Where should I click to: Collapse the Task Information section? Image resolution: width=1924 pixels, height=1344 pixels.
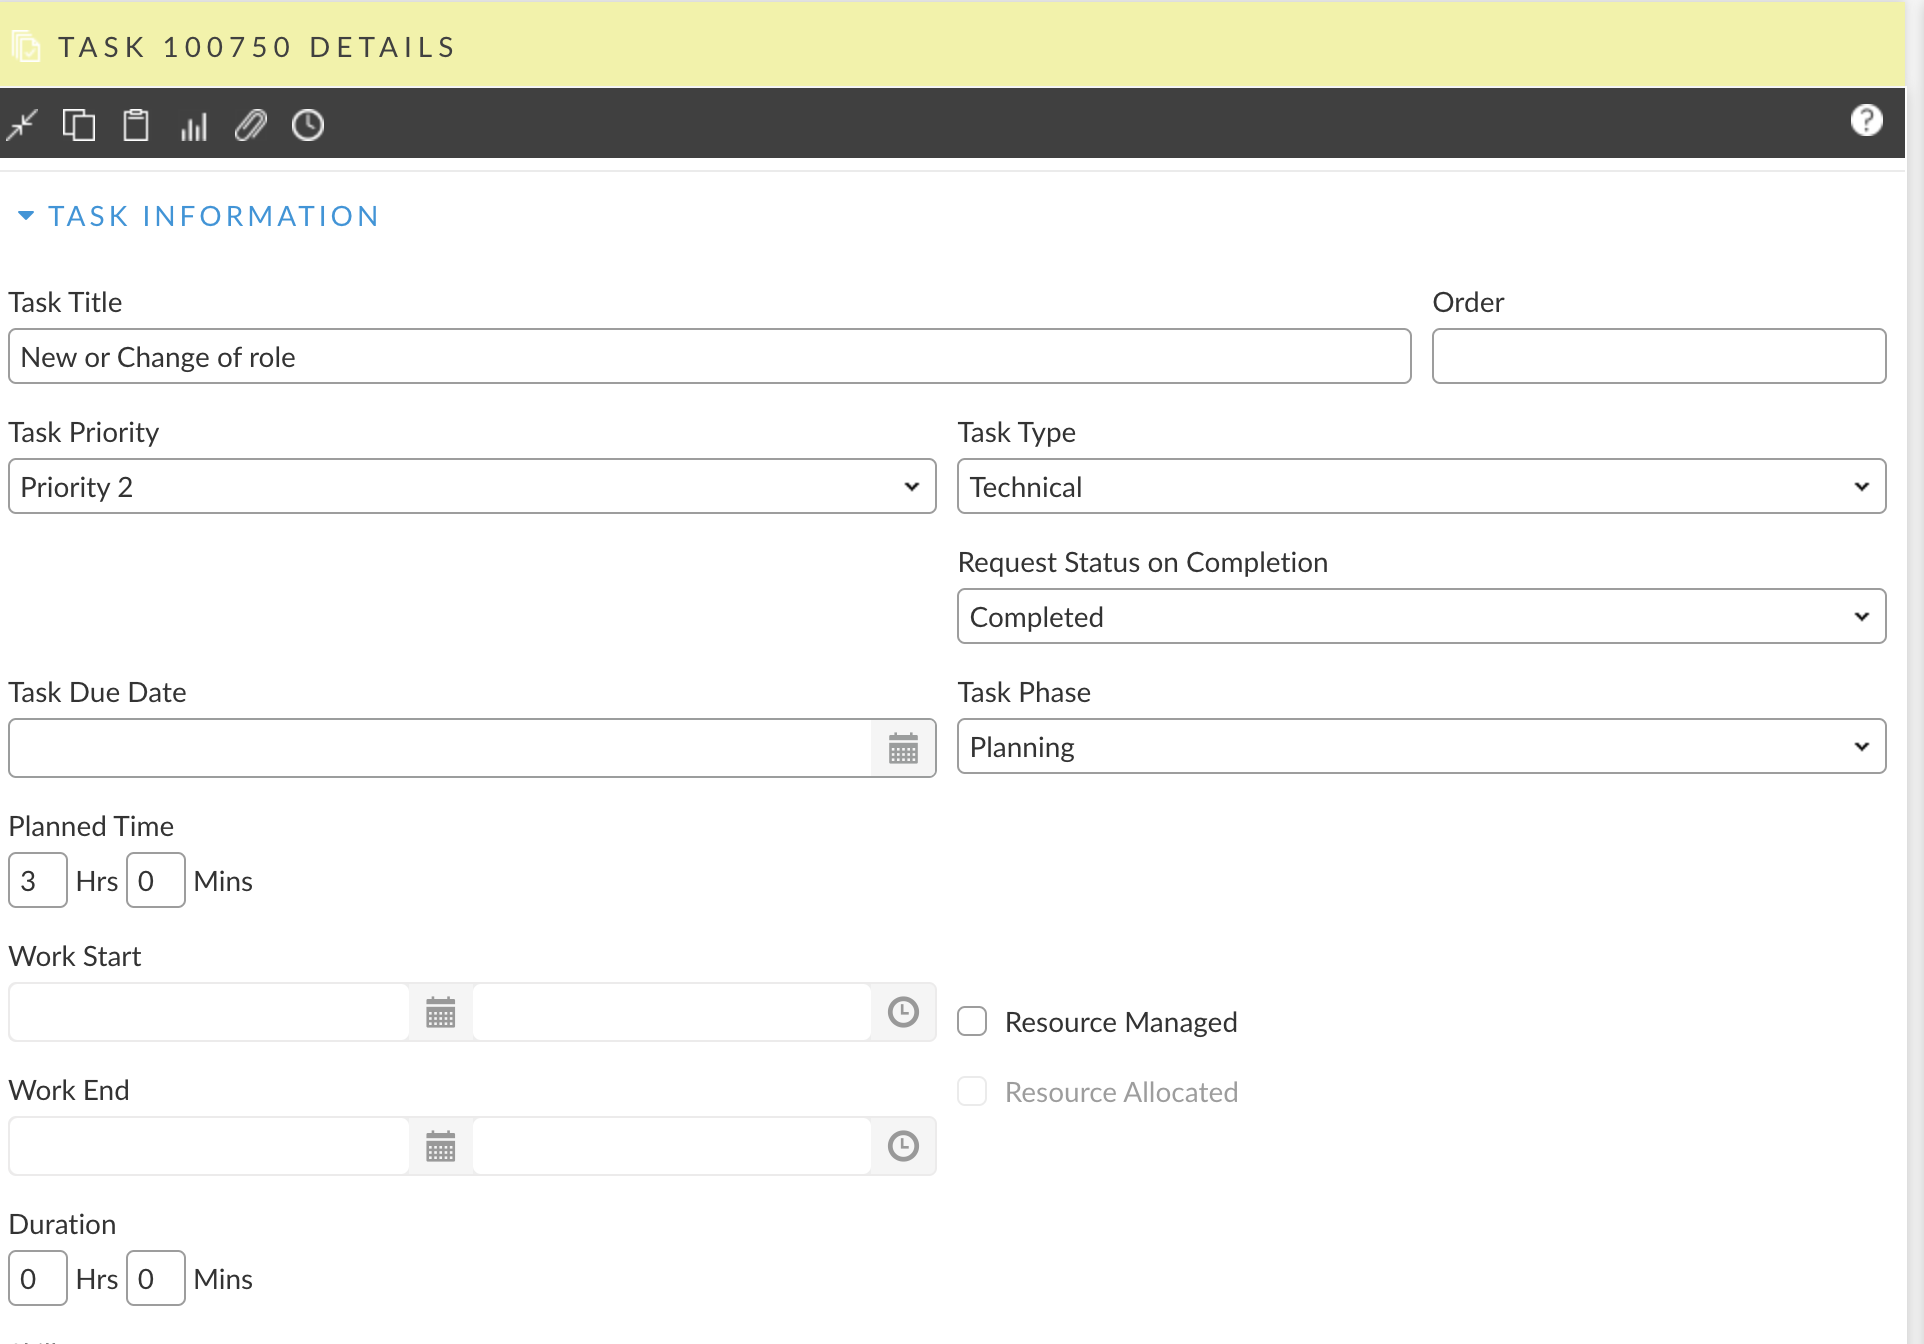(26, 216)
